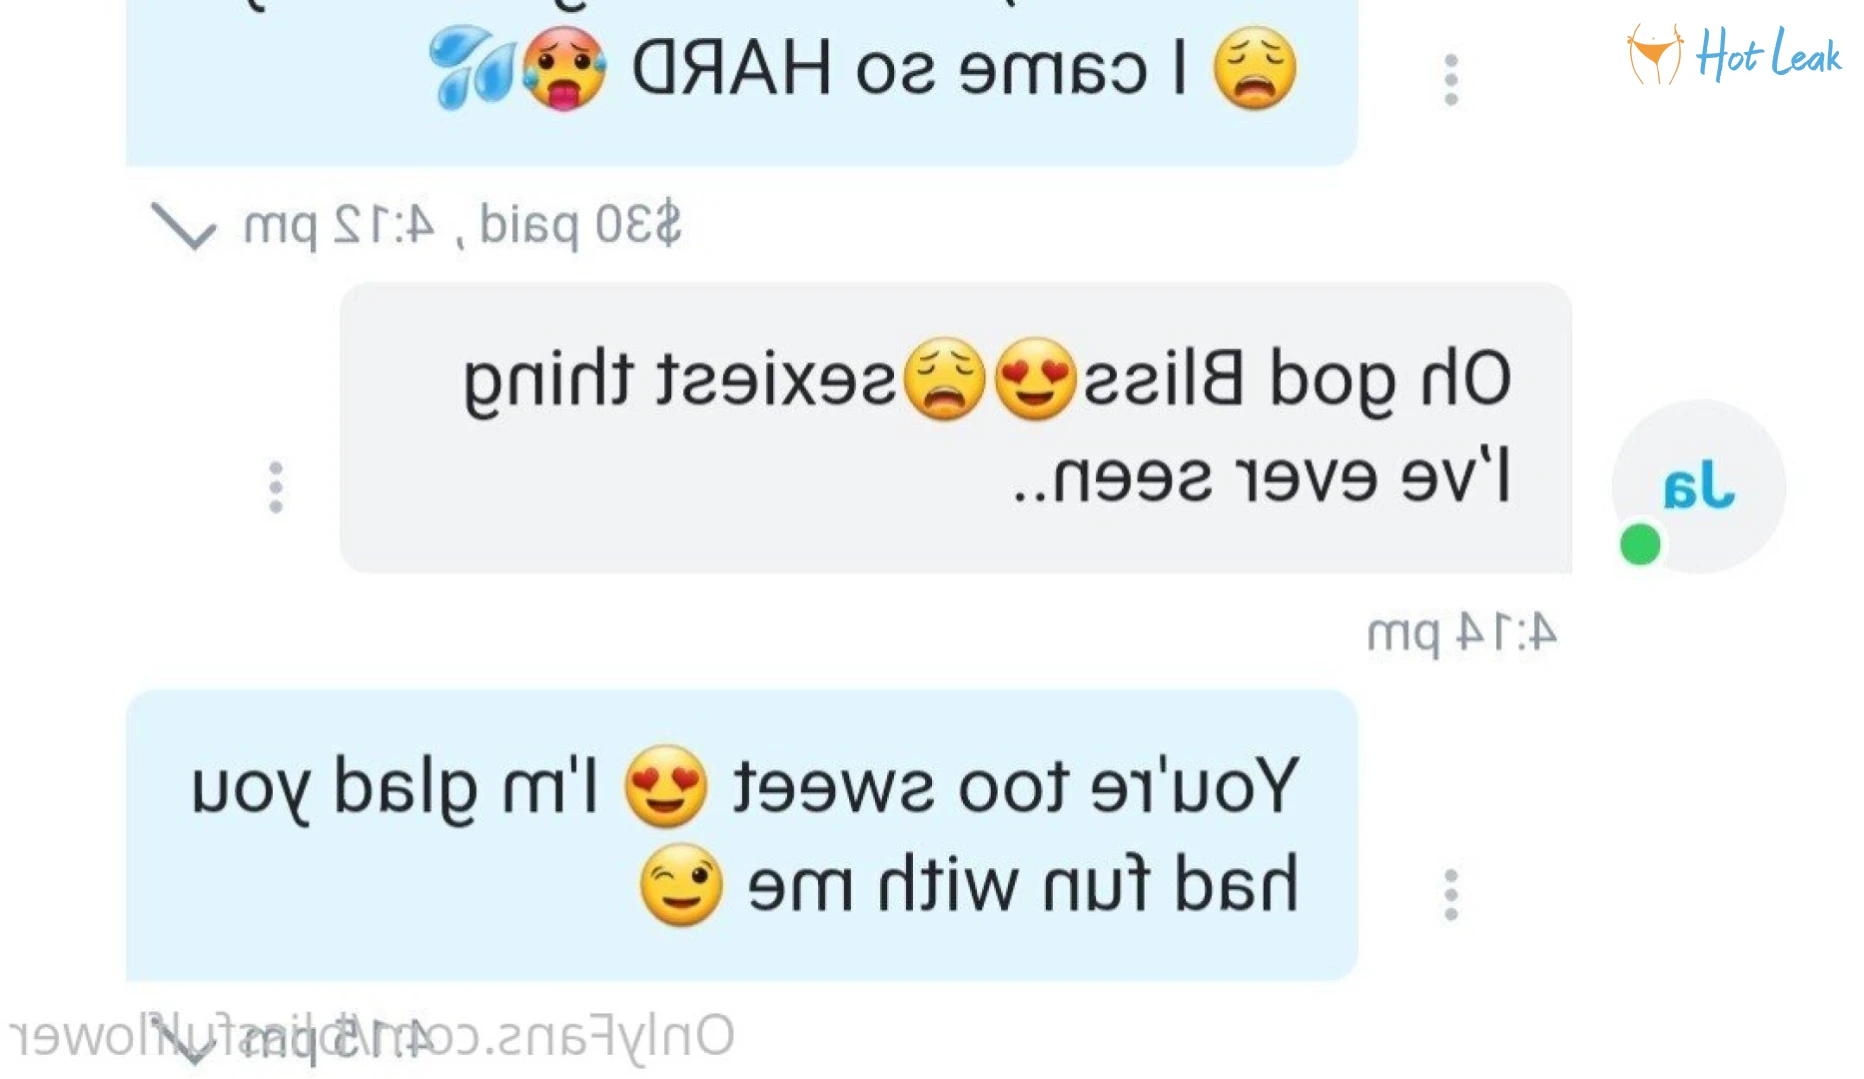
Task: Click the sweat droplets emoji in top message
Action: (x=470, y=67)
